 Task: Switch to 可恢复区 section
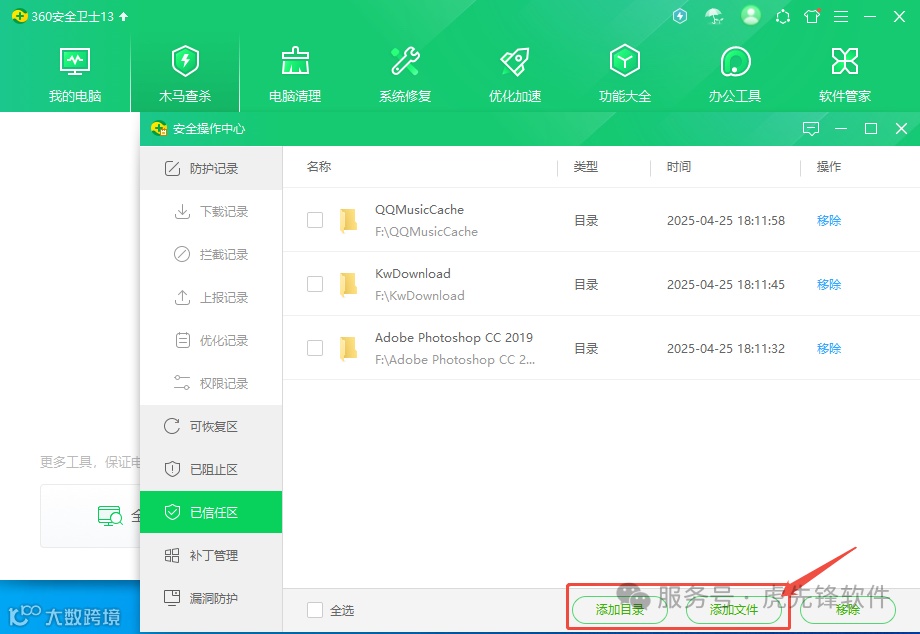coord(211,426)
